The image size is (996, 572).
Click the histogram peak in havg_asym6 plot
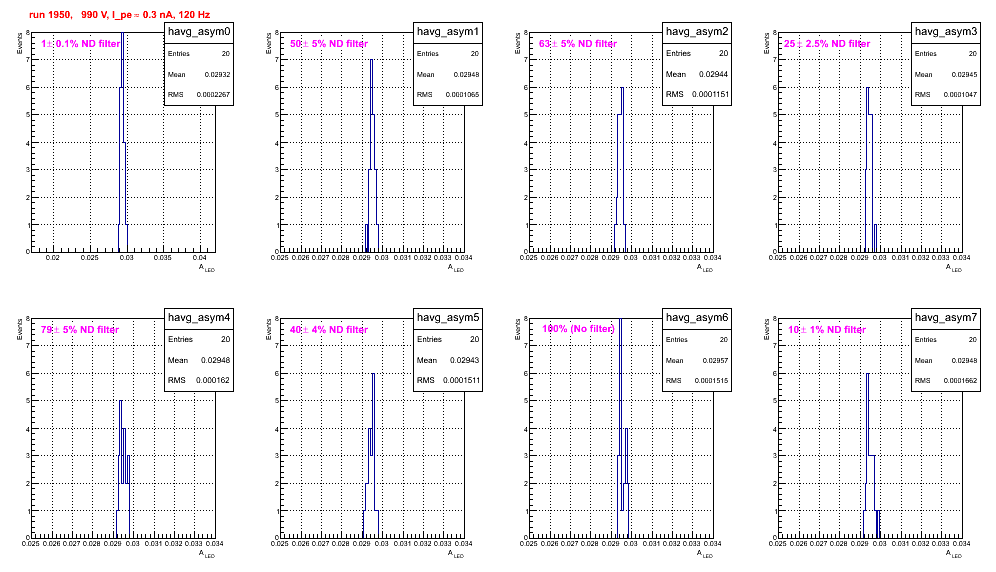click(621, 321)
